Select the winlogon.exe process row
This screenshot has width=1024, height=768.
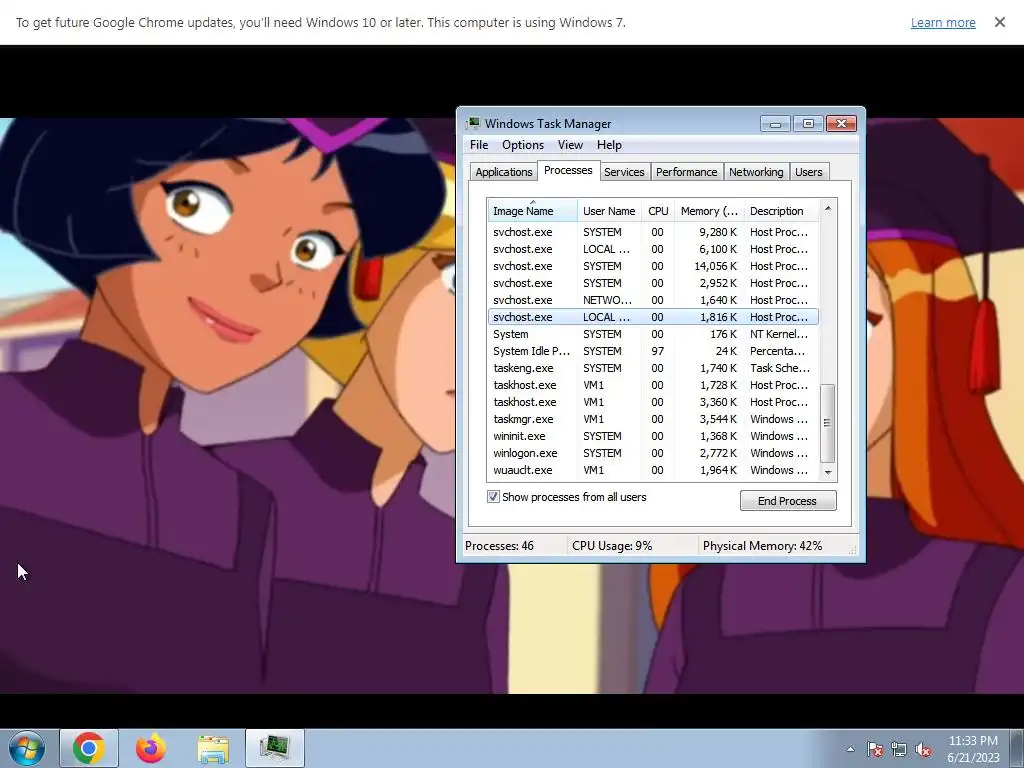tap(653, 453)
